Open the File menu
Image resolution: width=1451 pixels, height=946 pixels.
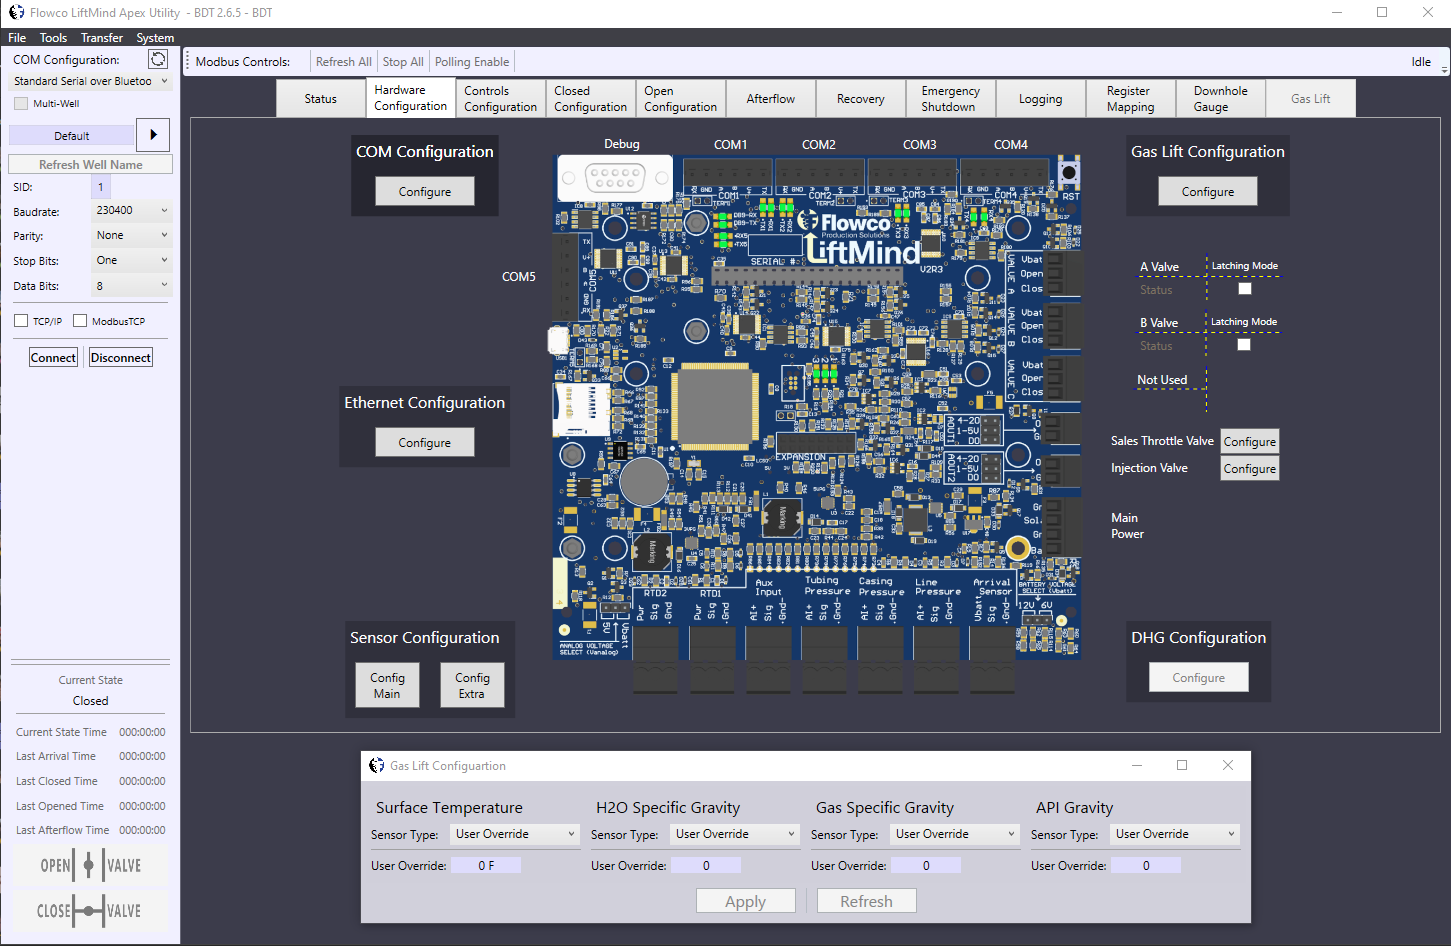click(17, 38)
